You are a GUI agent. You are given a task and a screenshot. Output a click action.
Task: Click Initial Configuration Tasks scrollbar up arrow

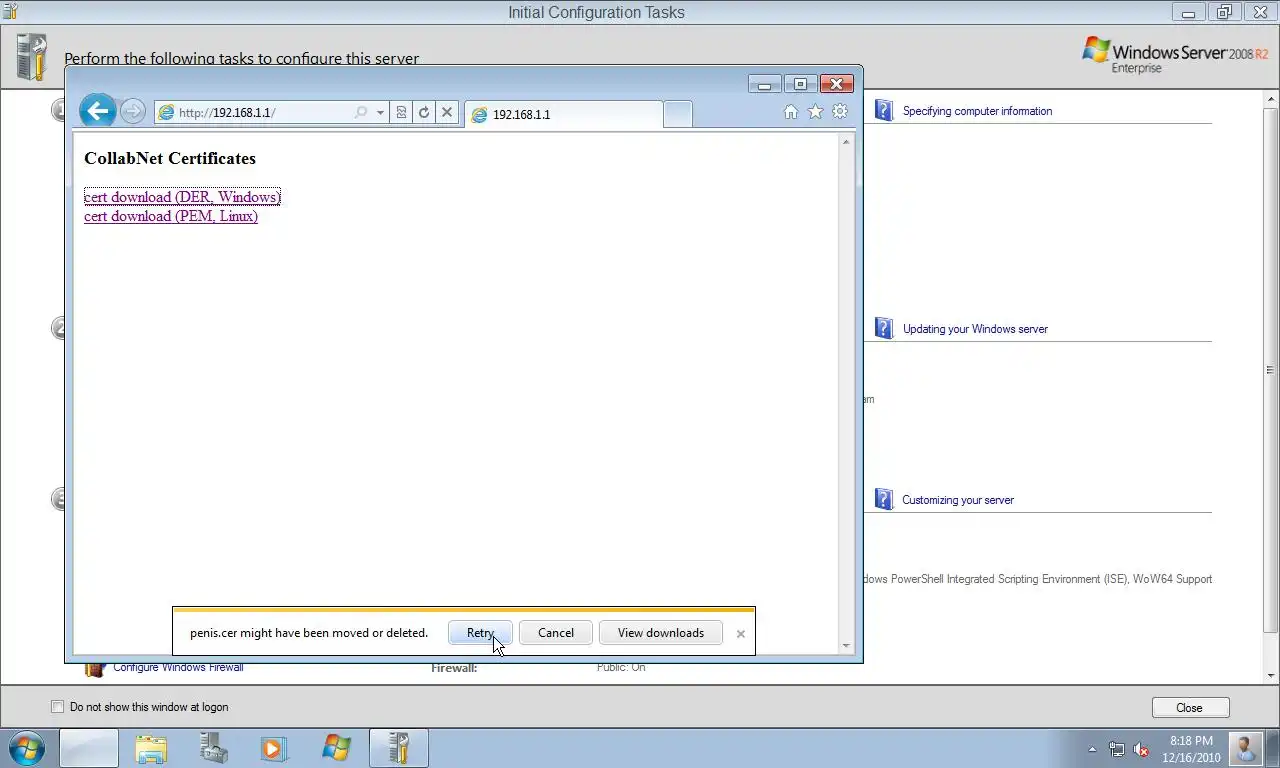coord(1271,100)
